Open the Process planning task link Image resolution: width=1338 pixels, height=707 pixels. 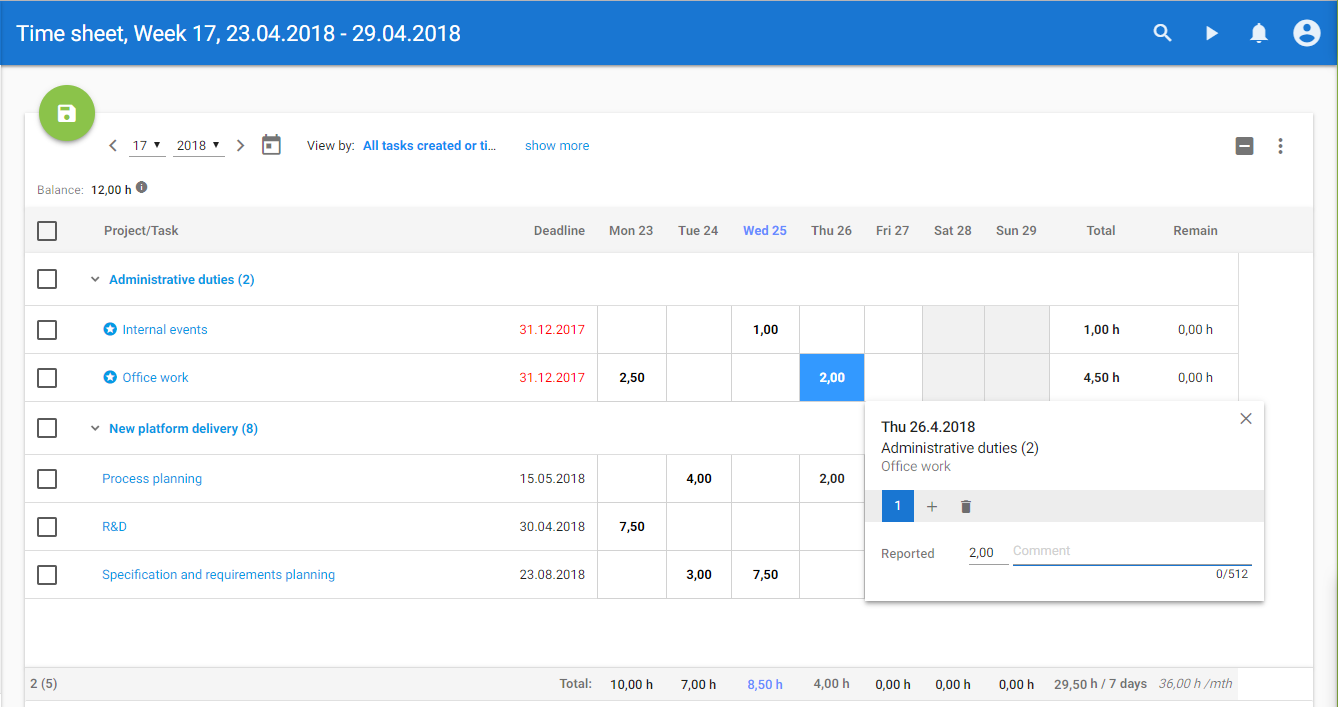coord(152,479)
